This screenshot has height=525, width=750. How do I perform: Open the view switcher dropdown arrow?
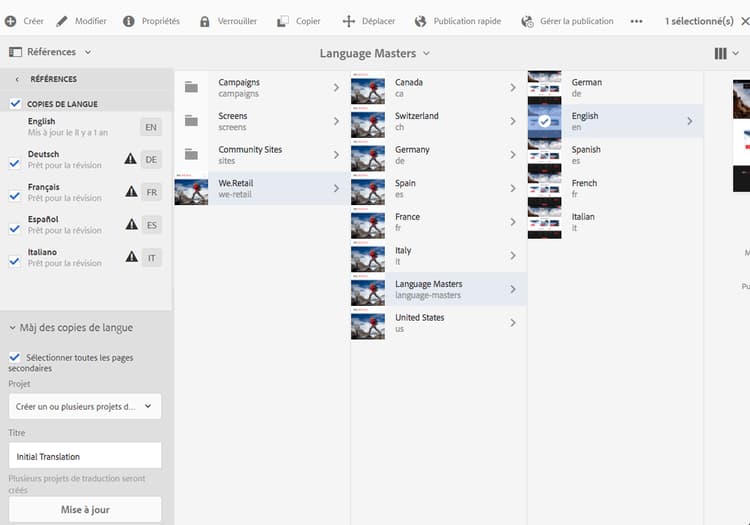(736, 53)
